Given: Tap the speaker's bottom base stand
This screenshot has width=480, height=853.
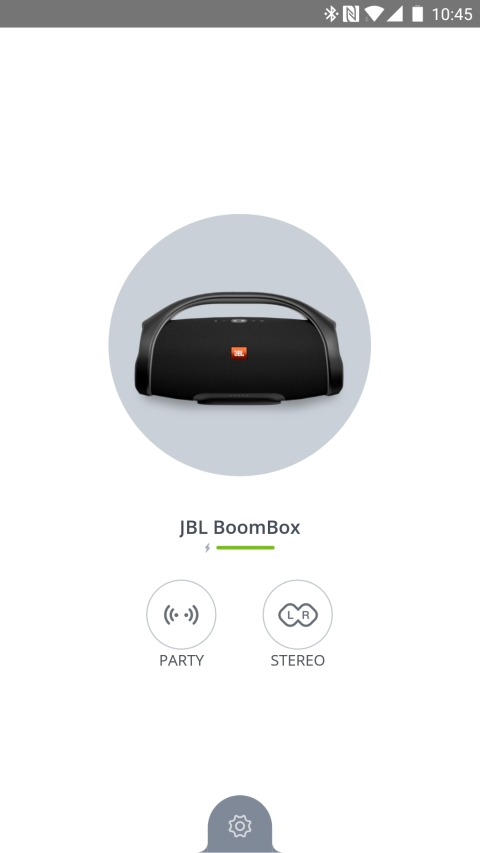Looking at the screenshot, I should pos(238,398).
